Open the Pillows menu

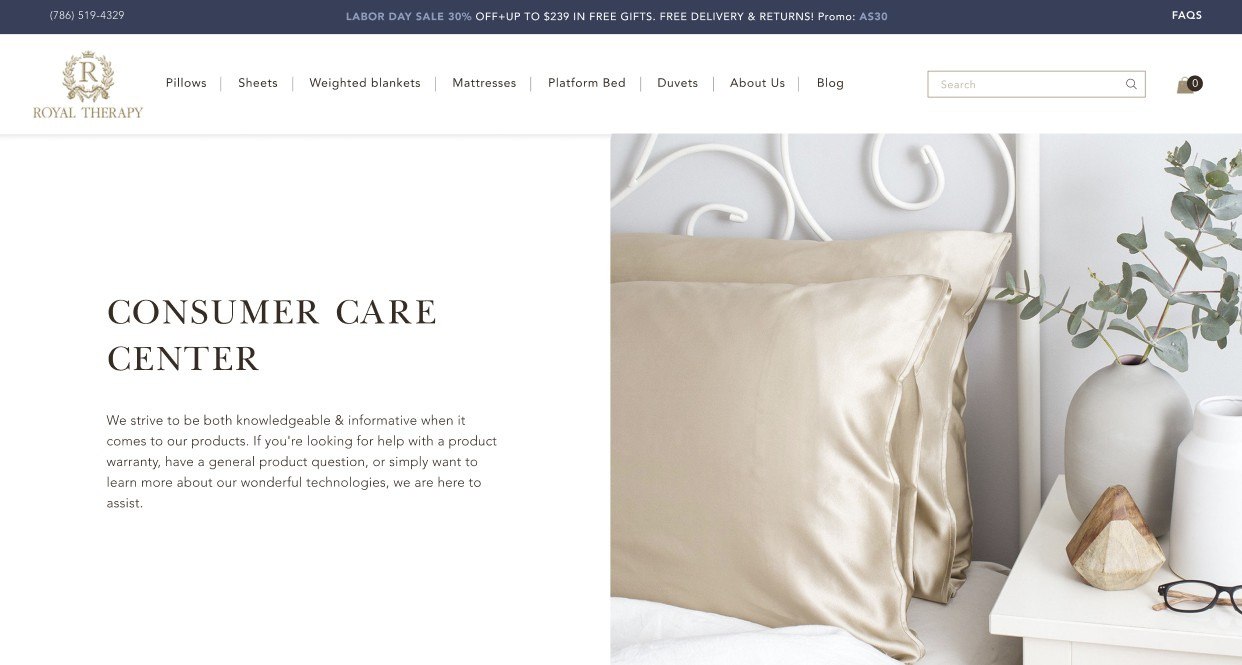186,83
